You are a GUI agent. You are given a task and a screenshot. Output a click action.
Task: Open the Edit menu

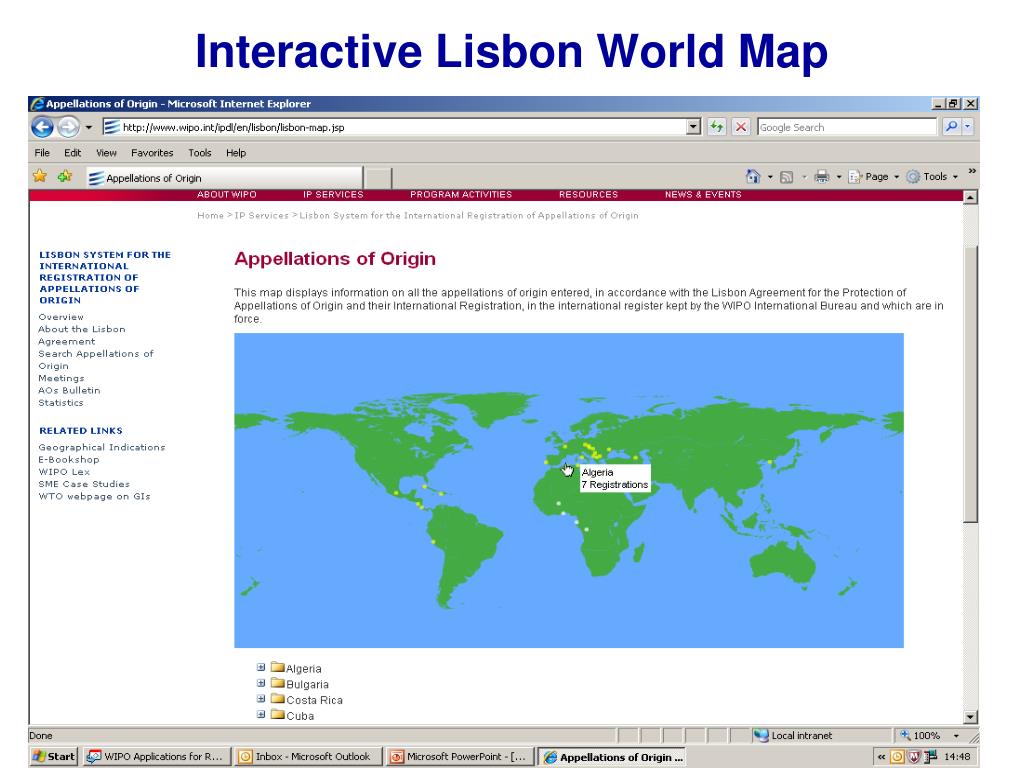(x=72, y=153)
